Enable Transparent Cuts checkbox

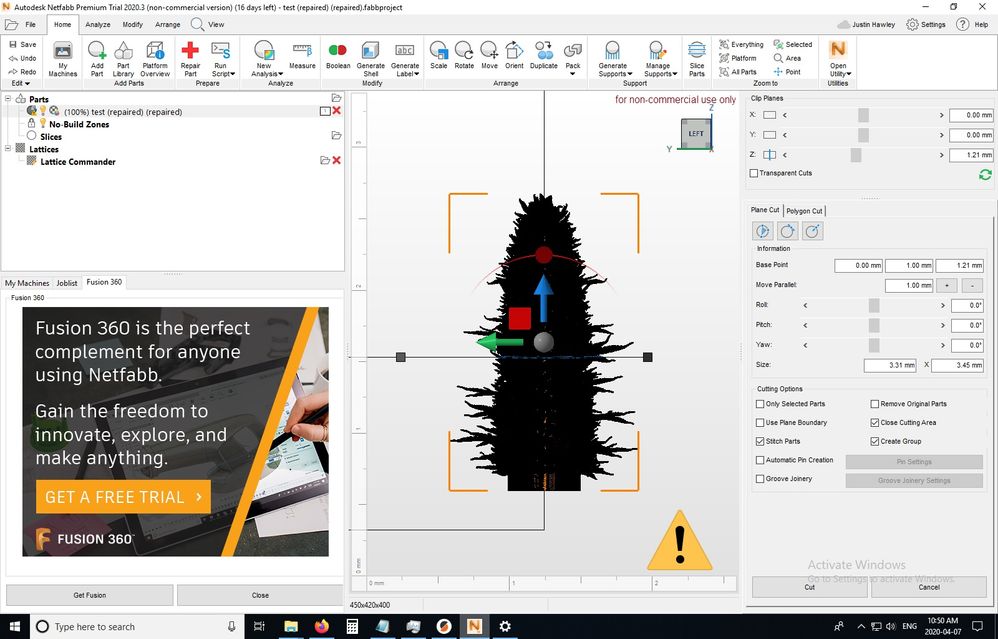click(x=754, y=173)
